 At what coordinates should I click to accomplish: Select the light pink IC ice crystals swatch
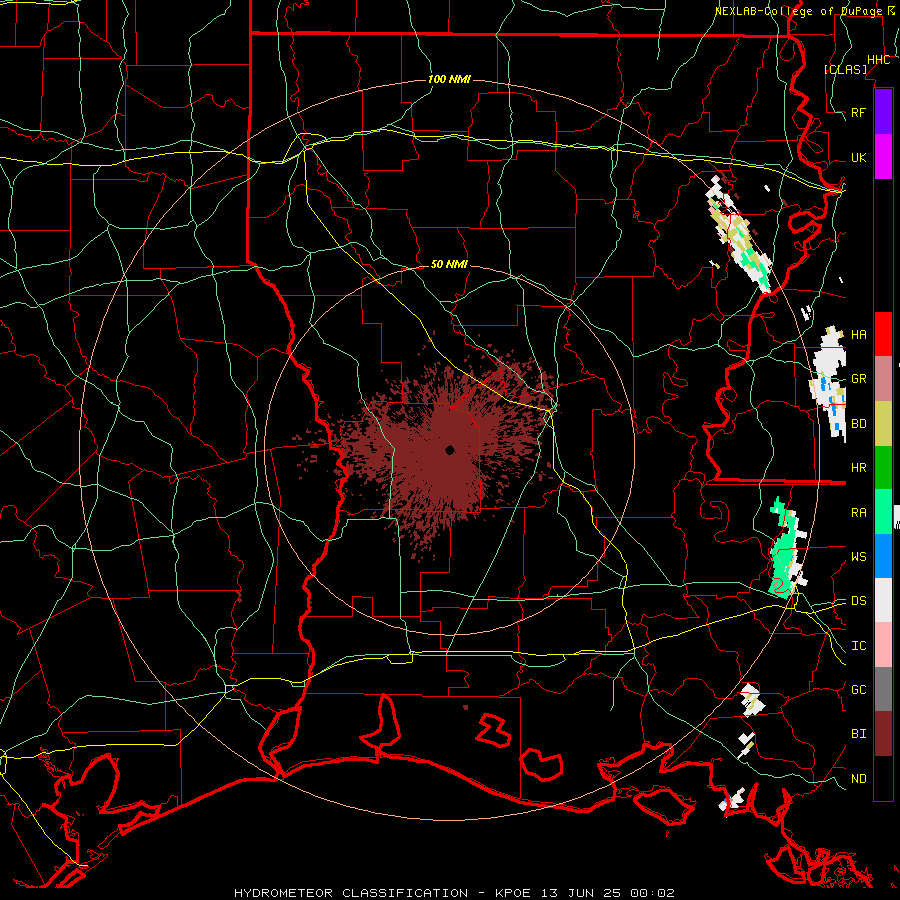[883, 645]
